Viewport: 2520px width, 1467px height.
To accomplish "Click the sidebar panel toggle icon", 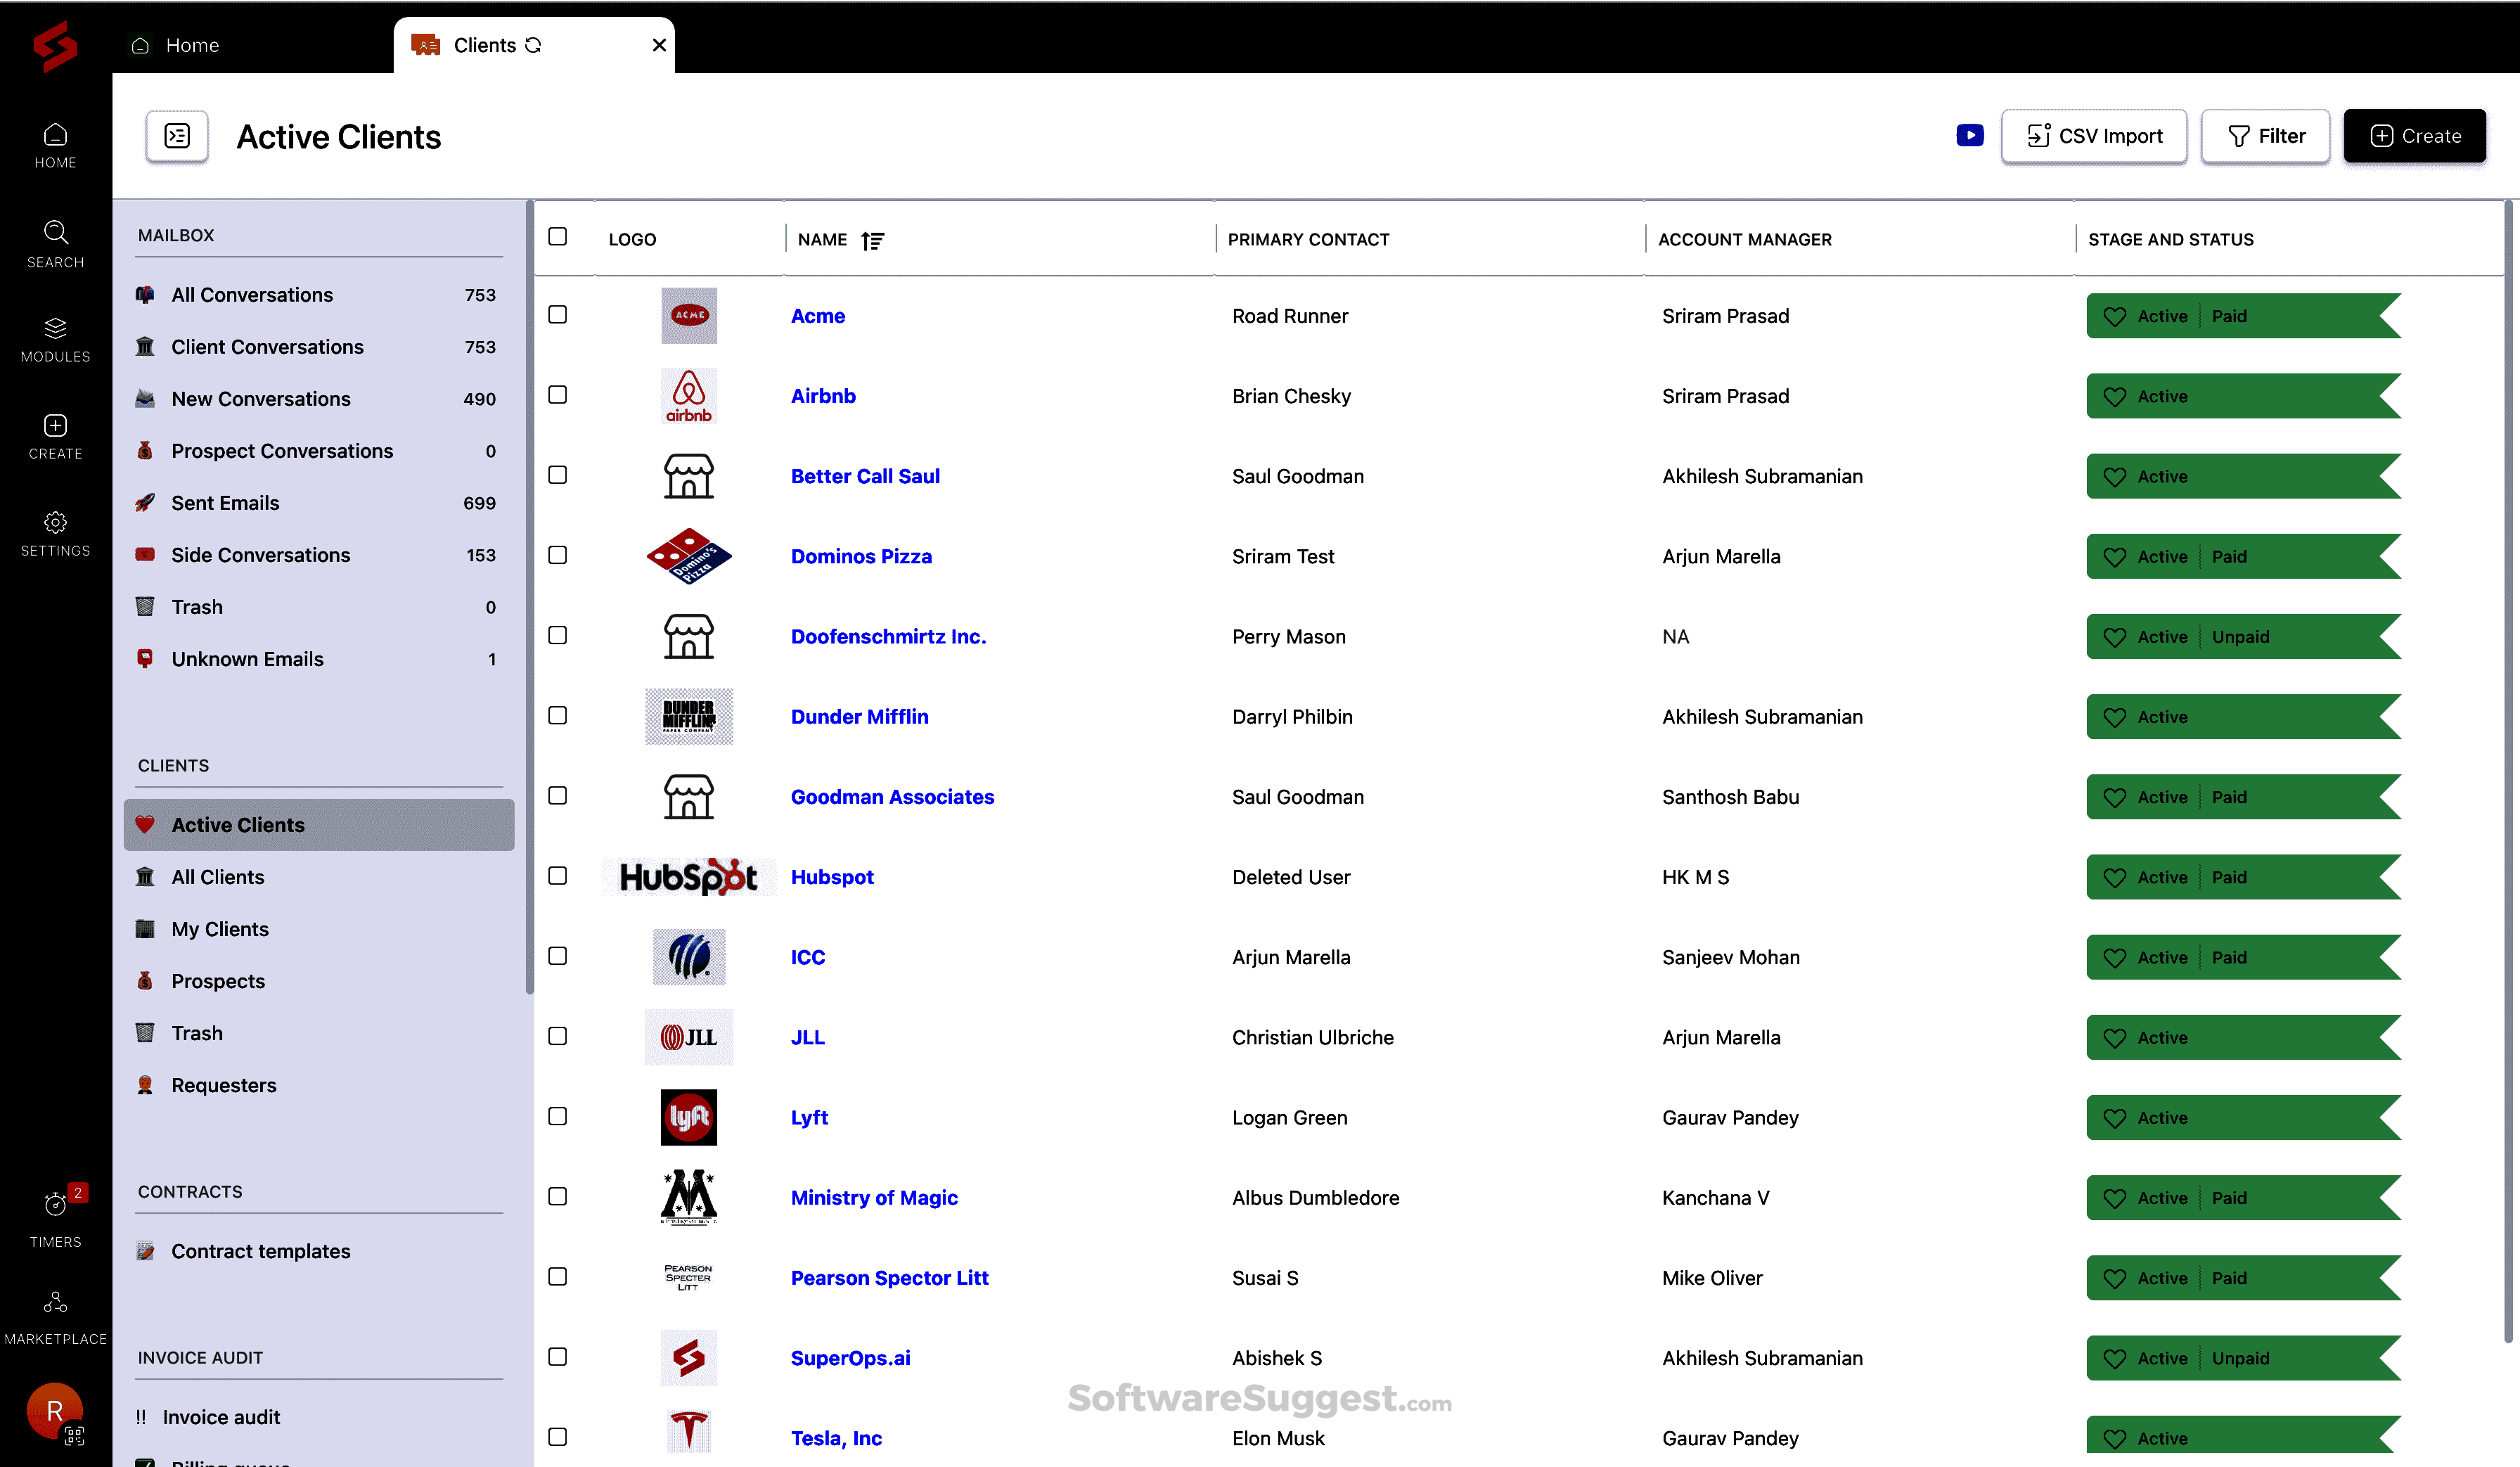I will coord(177,136).
